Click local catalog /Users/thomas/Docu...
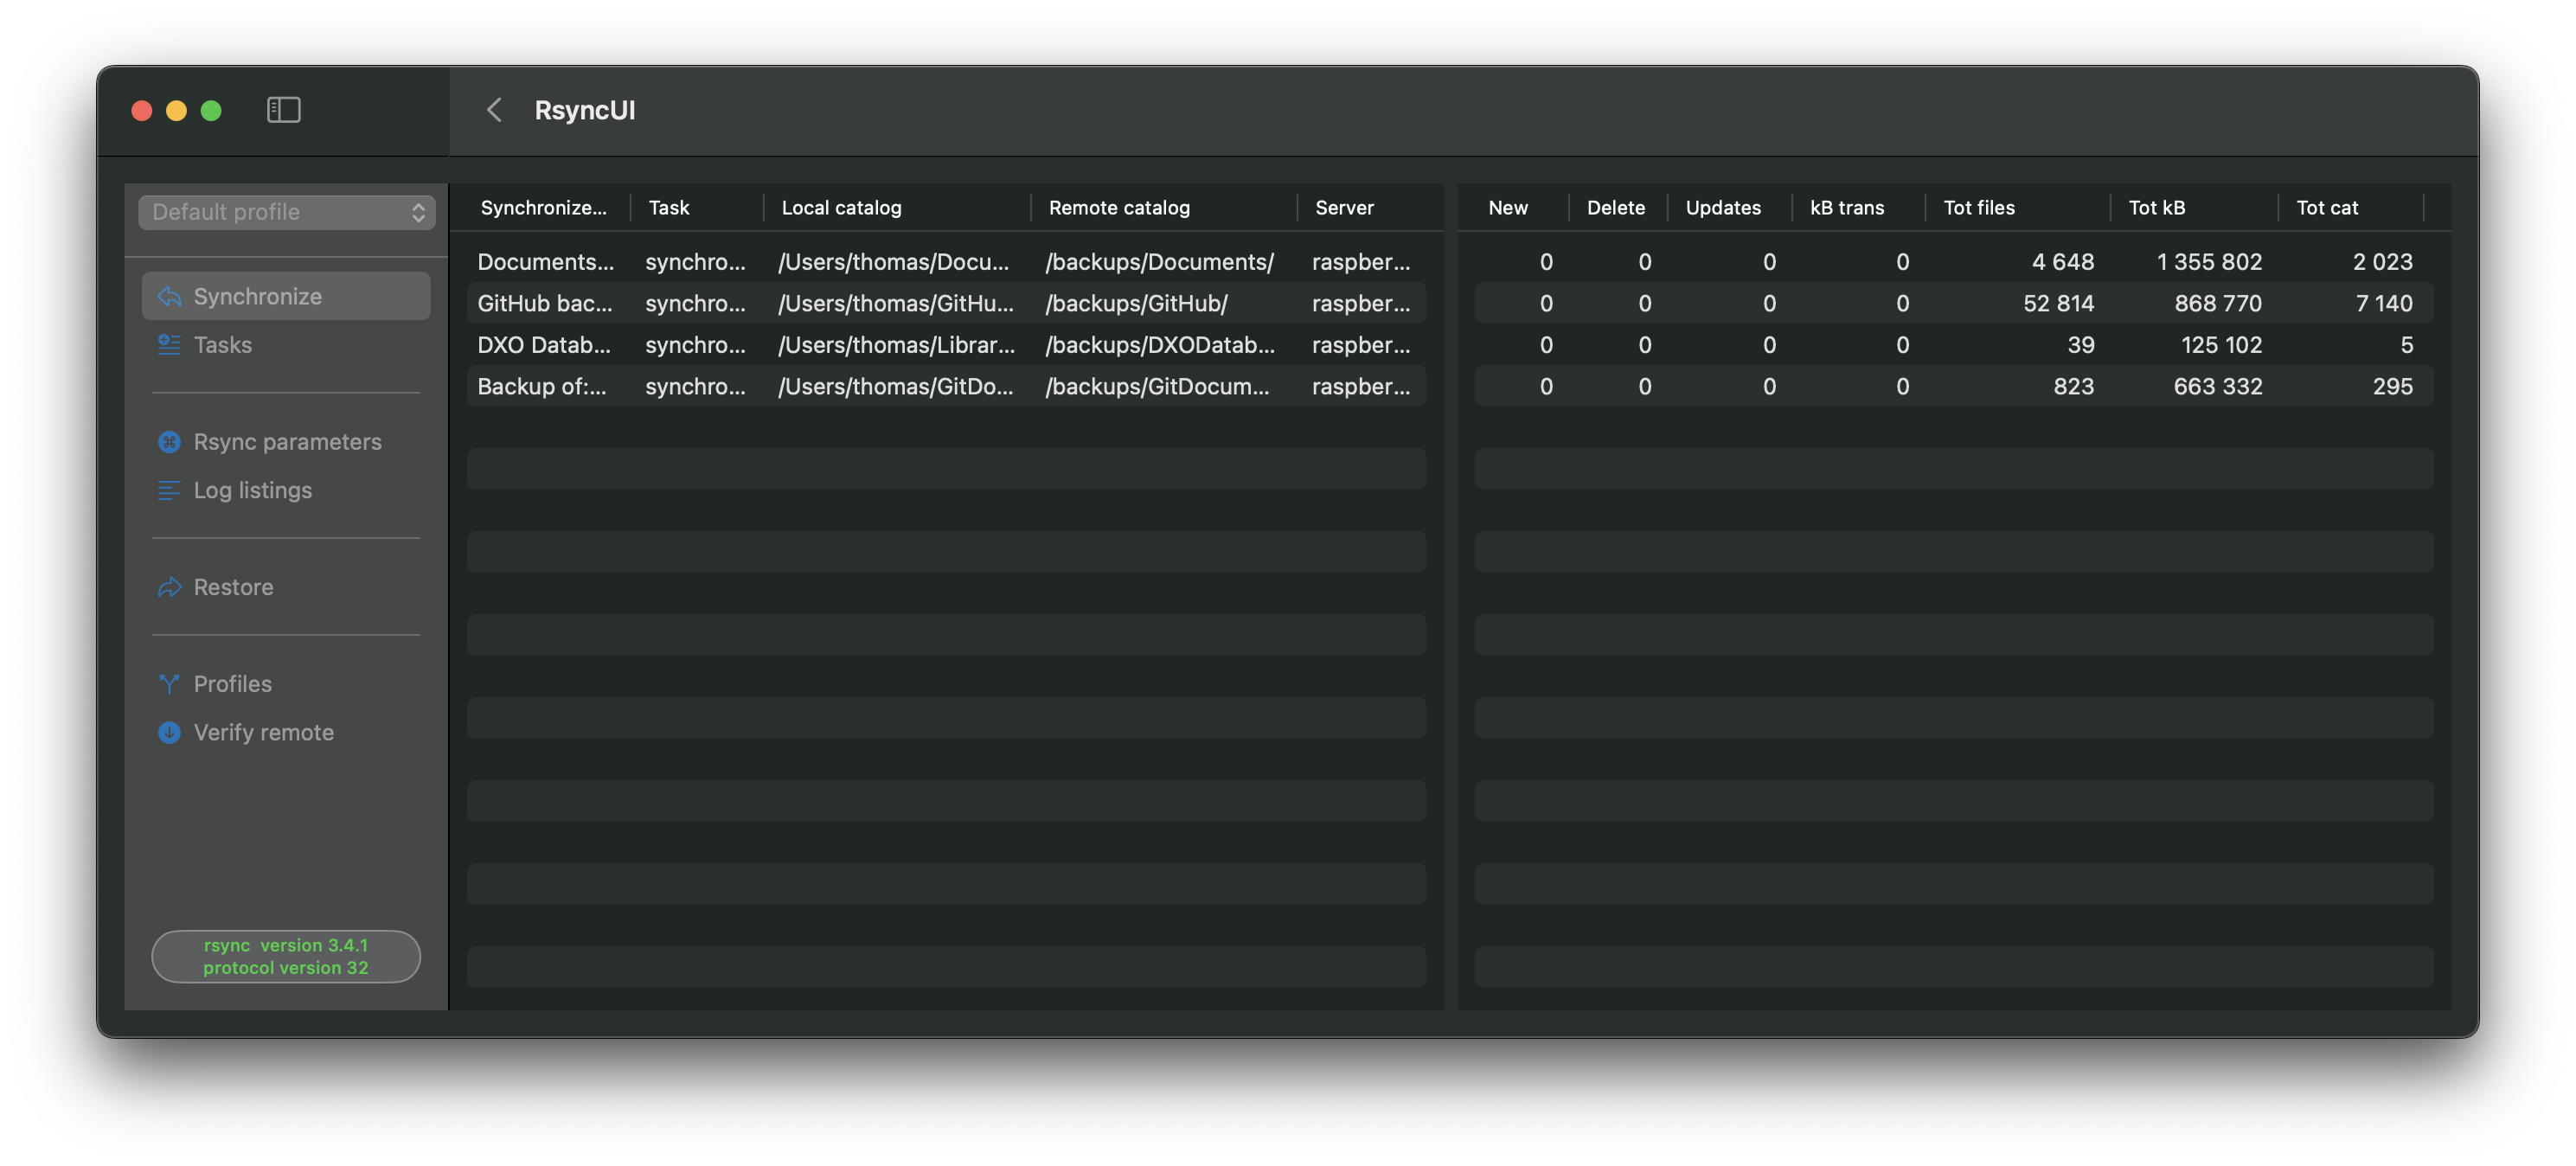Viewport: 2576px width, 1166px height. coord(893,262)
